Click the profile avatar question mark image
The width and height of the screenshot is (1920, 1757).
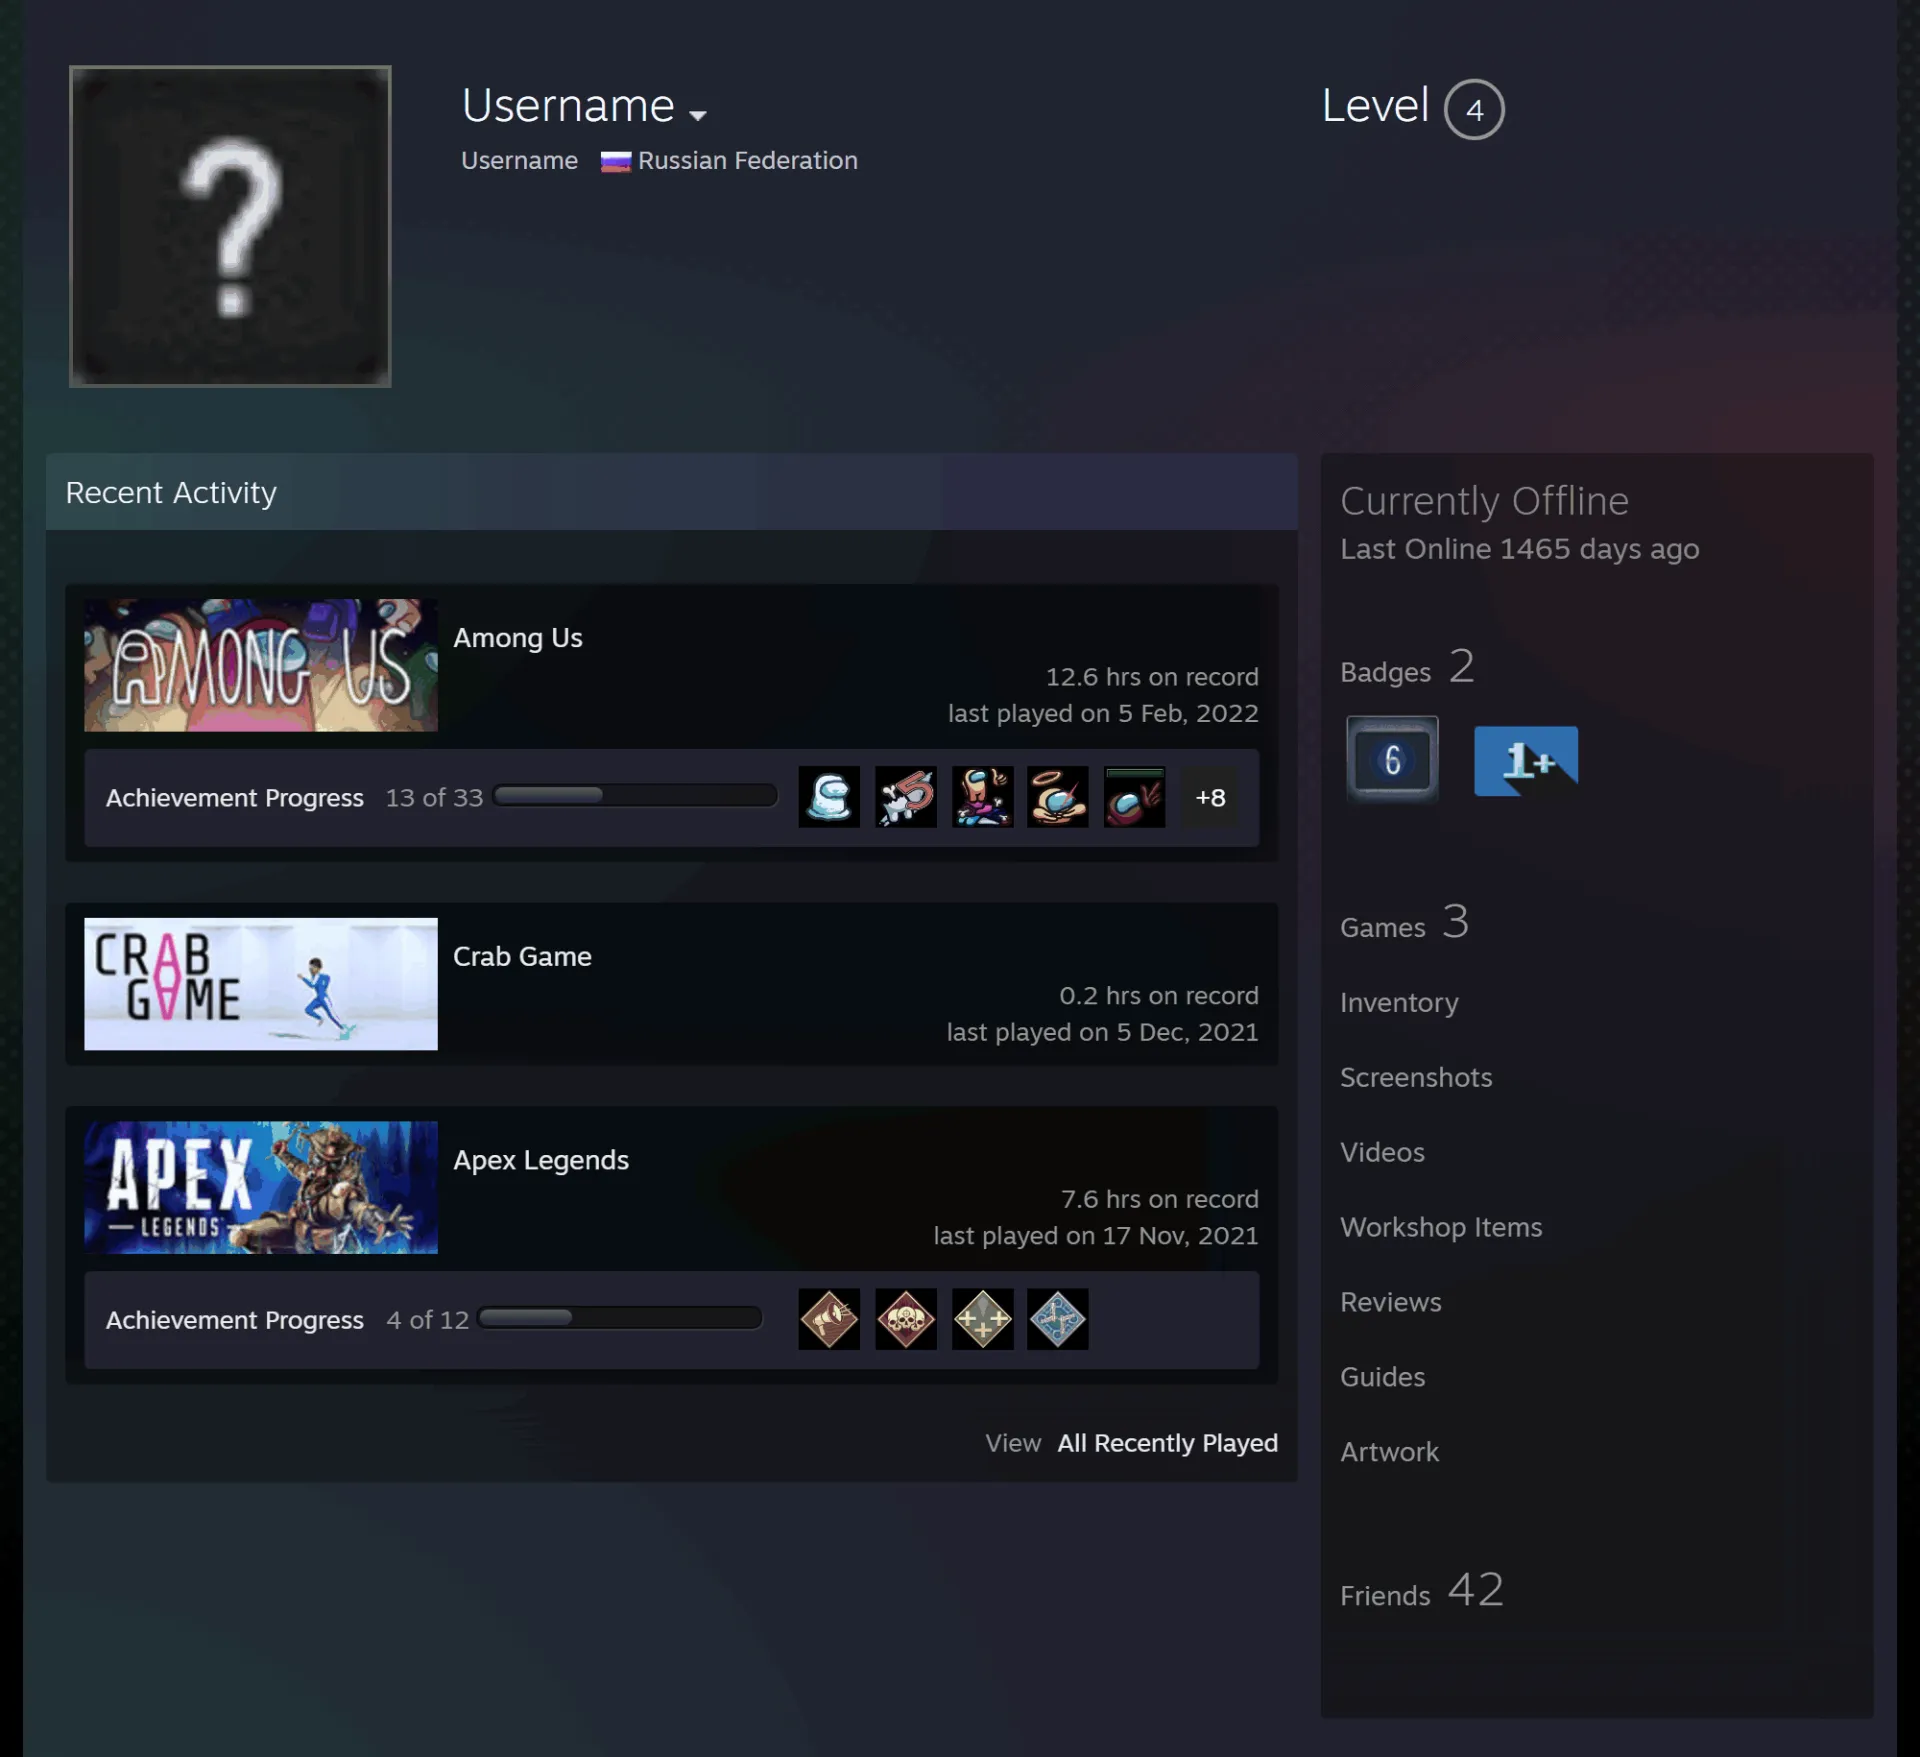click(230, 227)
